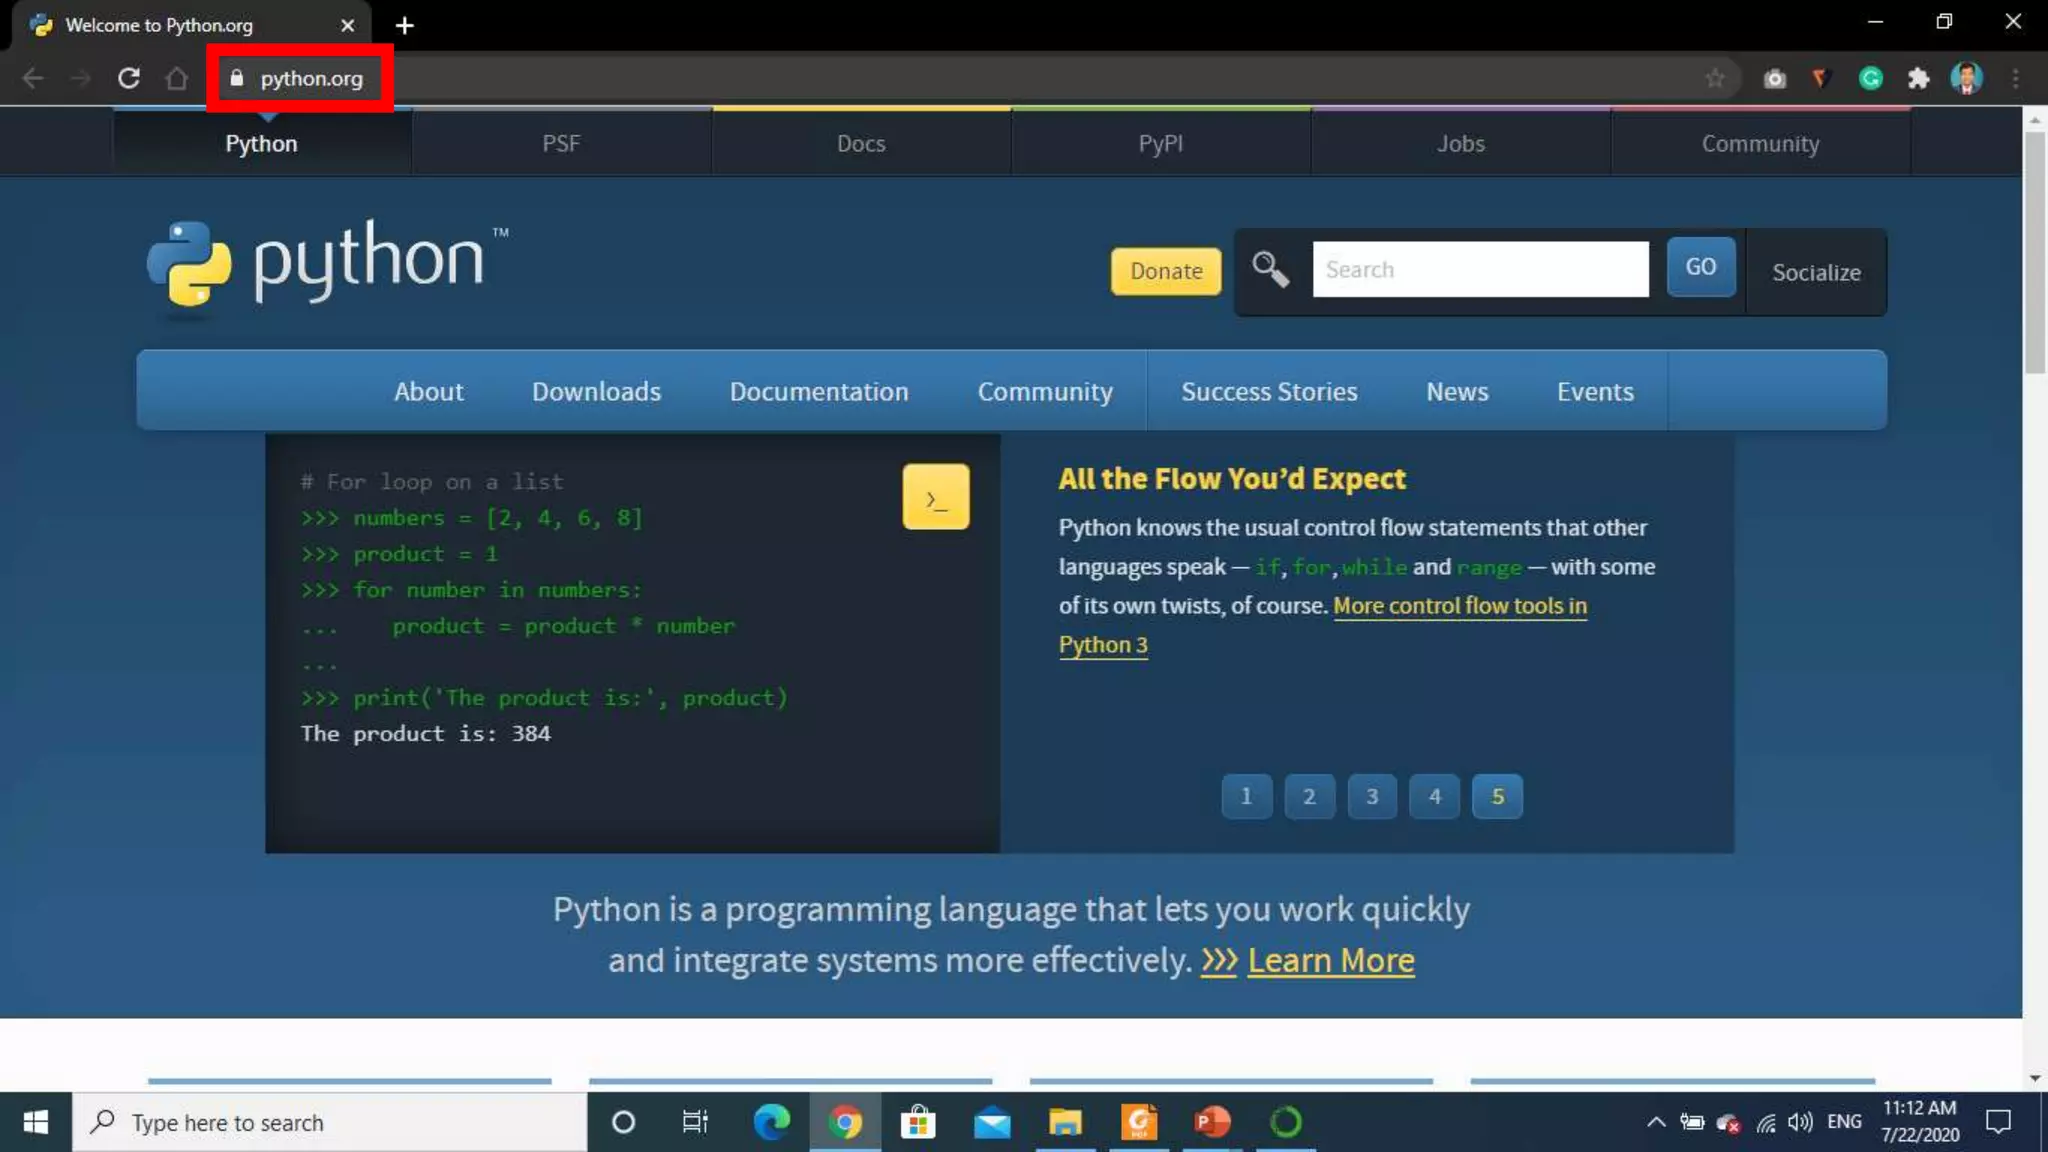Image resolution: width=2048 pixels, height=1152 pixels.
Task: Open the Grammarly extension icon
Action: (1870, 78)
